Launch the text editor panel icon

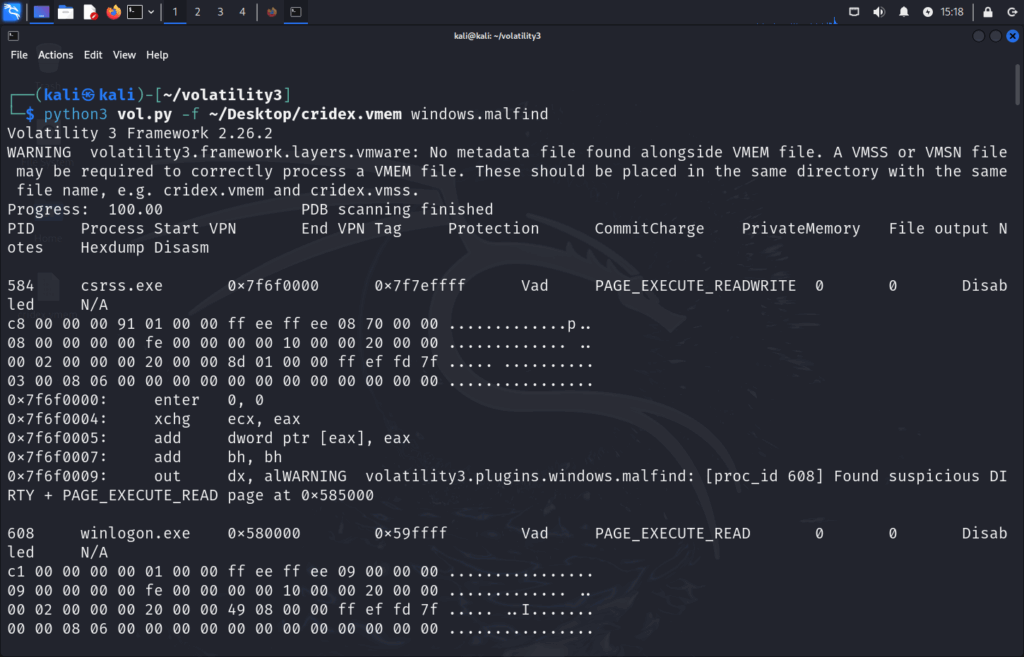90,12
